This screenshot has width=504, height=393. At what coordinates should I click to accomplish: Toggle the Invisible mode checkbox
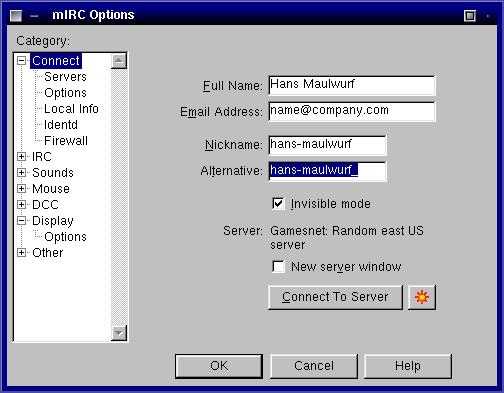[x=278, y=203]
